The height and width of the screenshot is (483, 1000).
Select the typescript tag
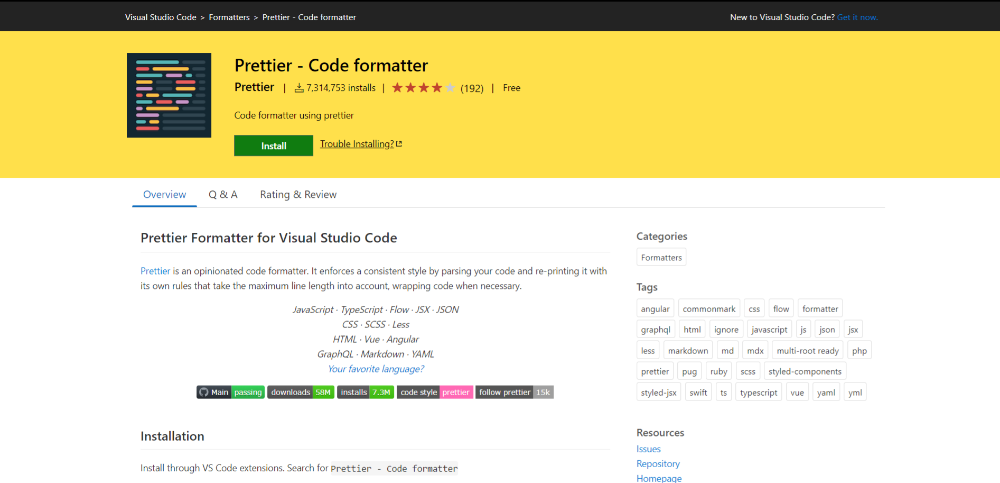(x=759, y=392)
